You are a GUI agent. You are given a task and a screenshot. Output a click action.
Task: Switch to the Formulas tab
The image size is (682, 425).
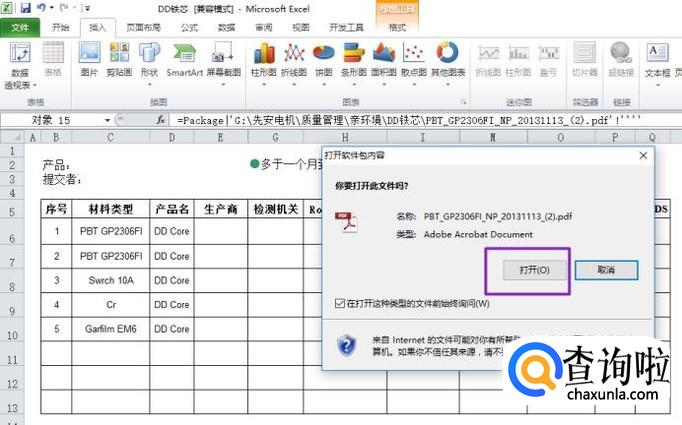(x=189, y=28)
